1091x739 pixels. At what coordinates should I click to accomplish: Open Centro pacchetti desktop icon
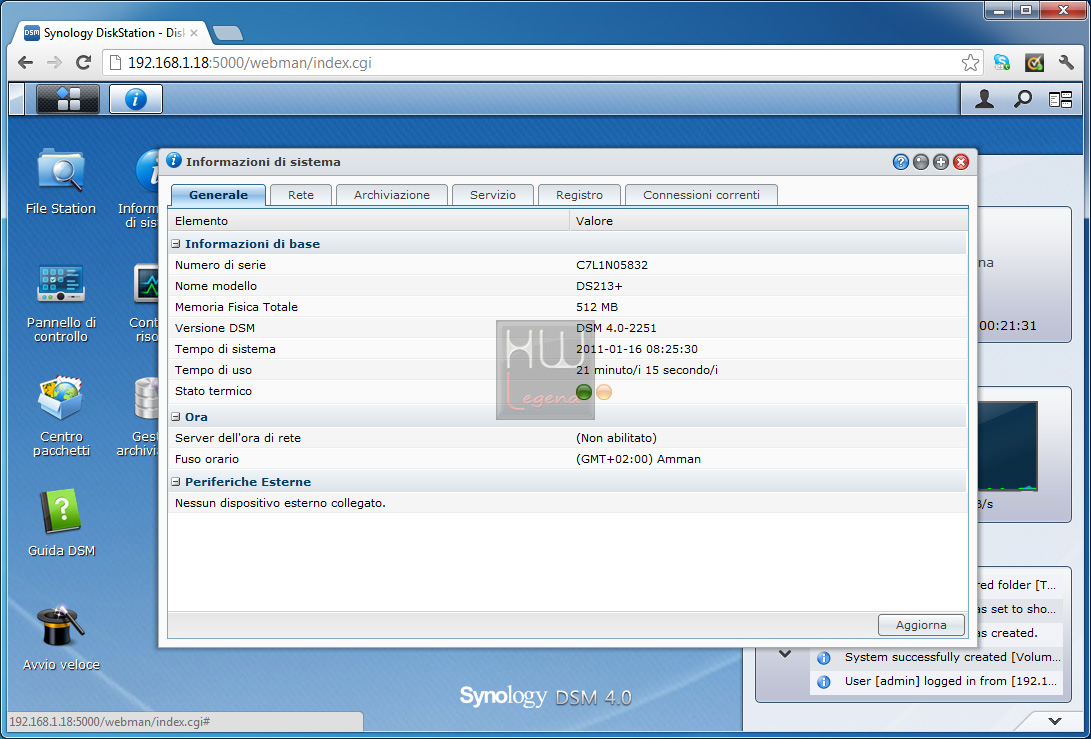[x=61, y=416]
